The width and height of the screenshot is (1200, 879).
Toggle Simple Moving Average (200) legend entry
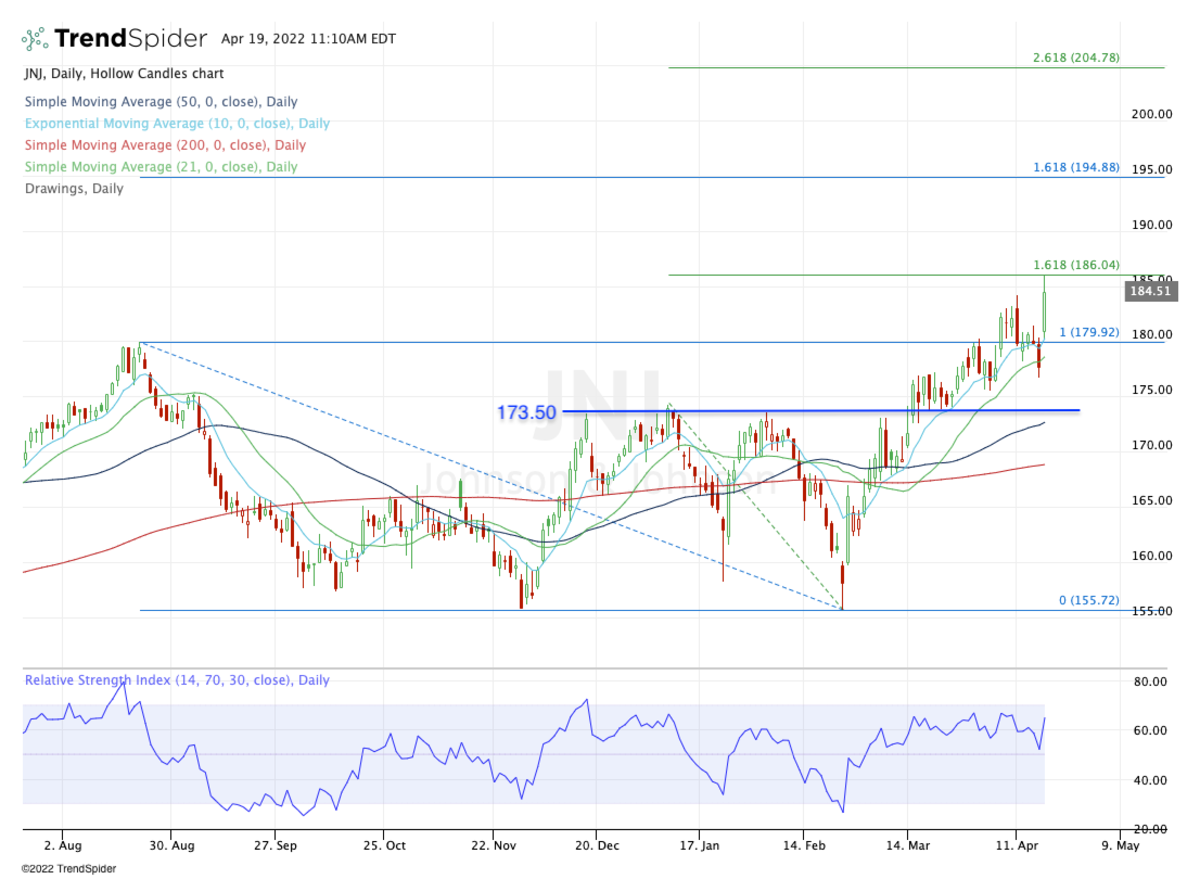pyautogui.click(x=164, y=145)
